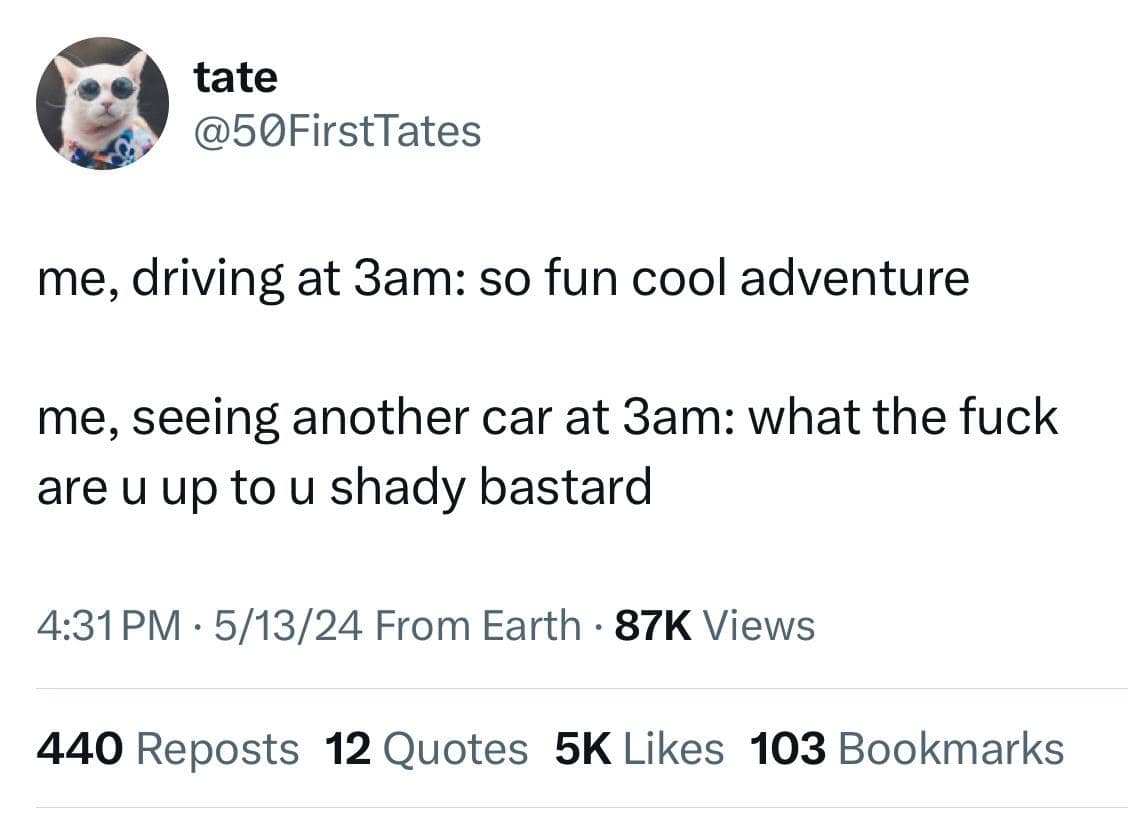Click the From Earth location label
This screenshot has width=1128, height=823.
coord(480,626)
